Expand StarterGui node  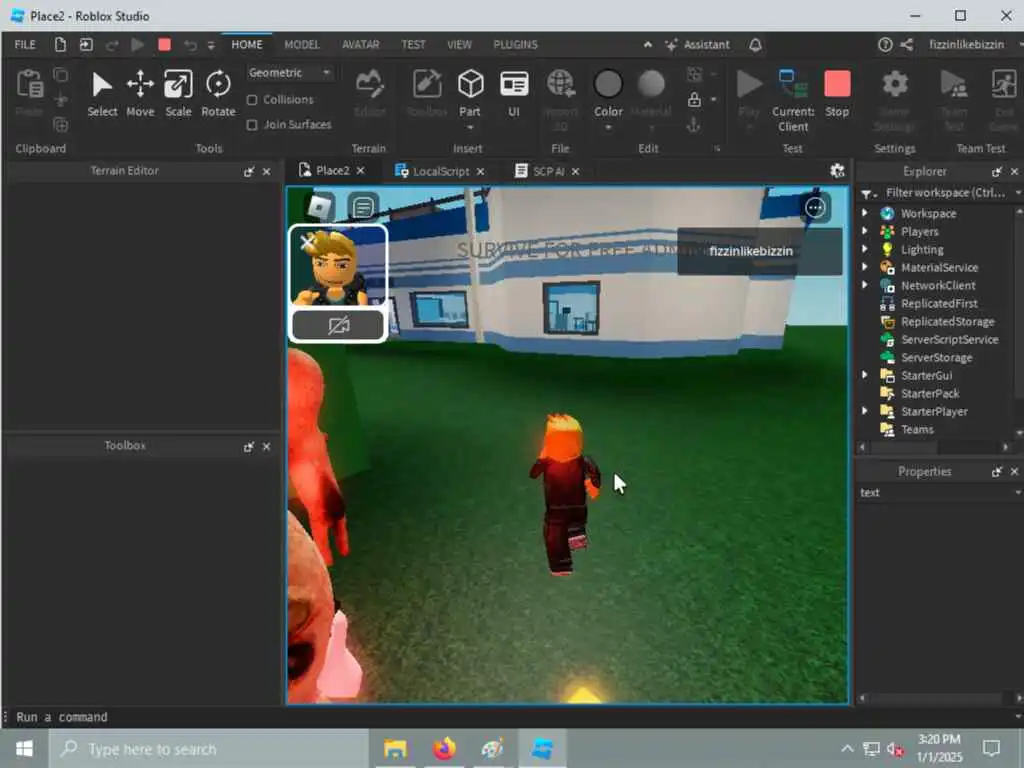pyautogui.click(x=865, y=375)
